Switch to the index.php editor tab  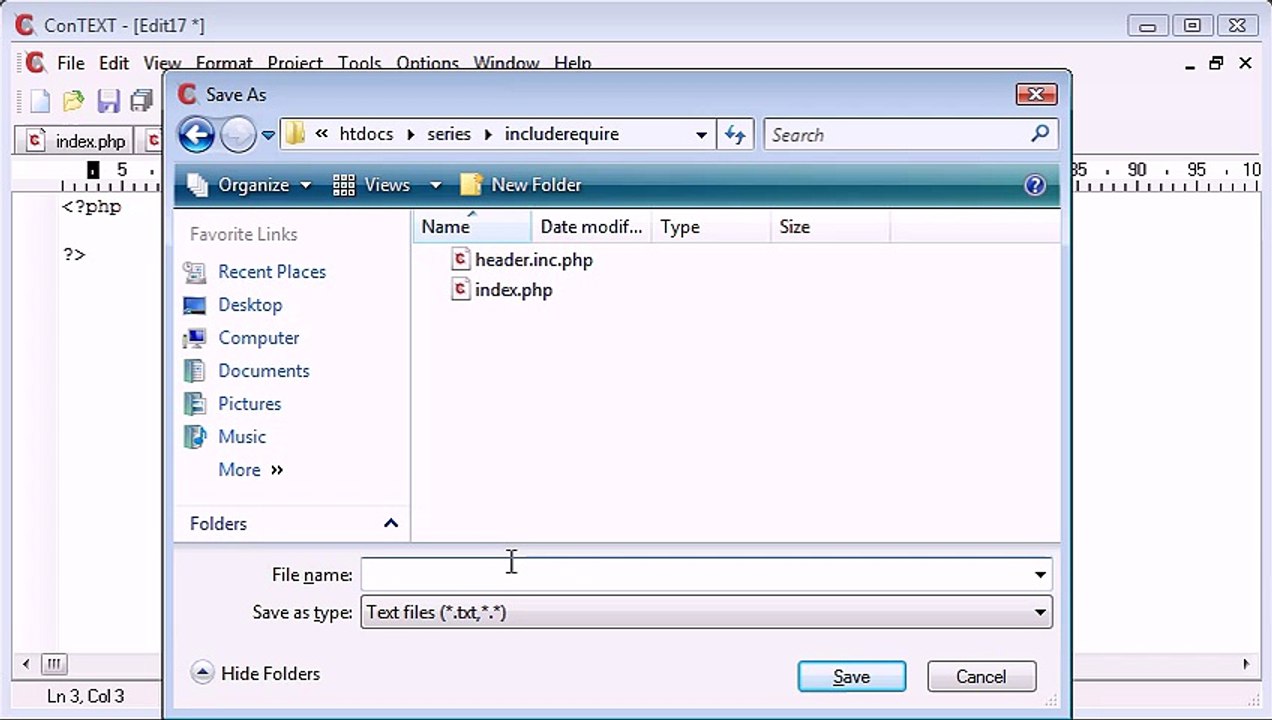77,141
